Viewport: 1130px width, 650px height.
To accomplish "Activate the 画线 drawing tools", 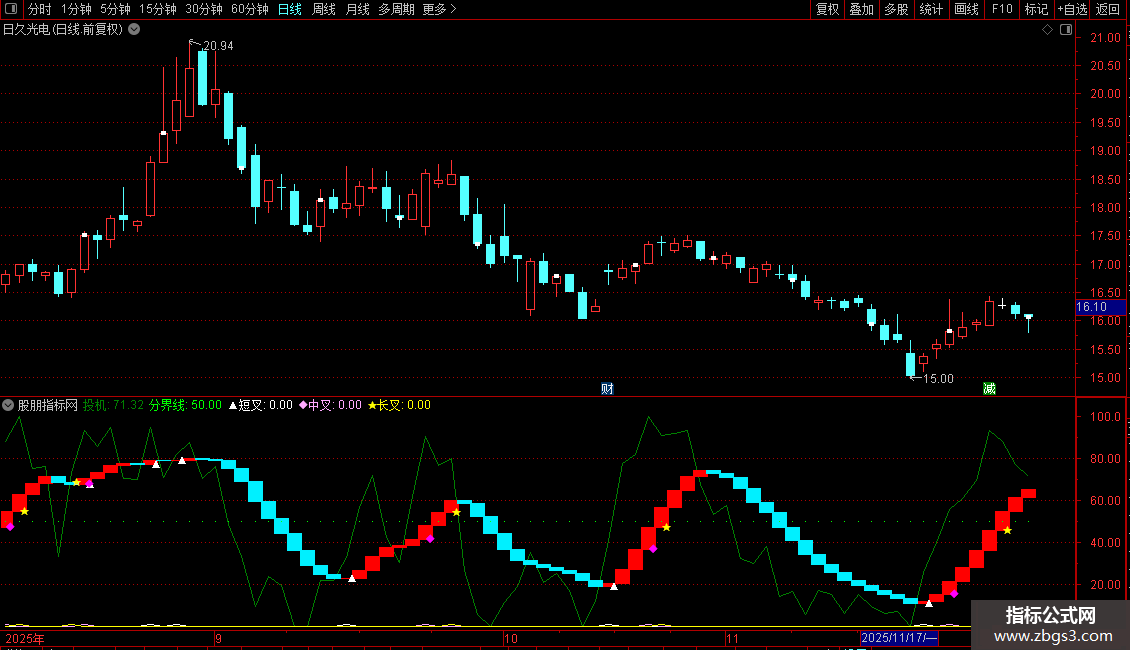I will 966,9.
